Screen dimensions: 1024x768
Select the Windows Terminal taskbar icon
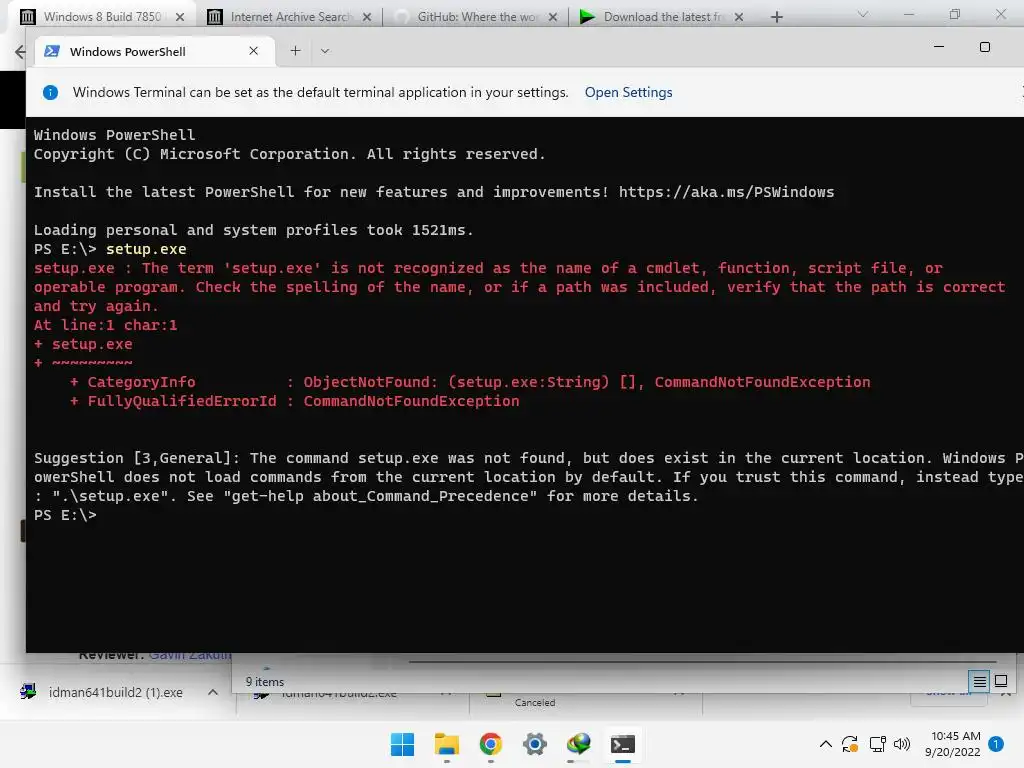[x=622, y=744]
